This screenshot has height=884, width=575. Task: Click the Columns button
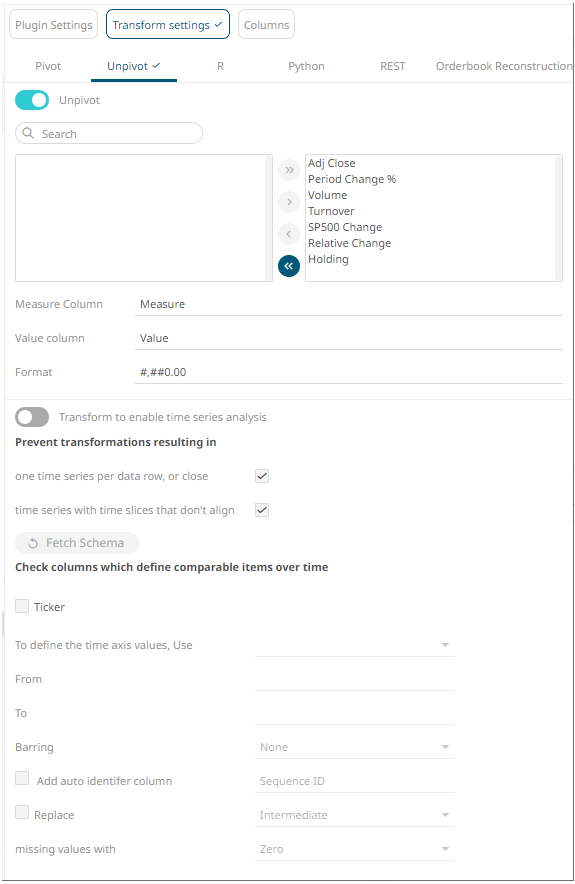(266, 25)
